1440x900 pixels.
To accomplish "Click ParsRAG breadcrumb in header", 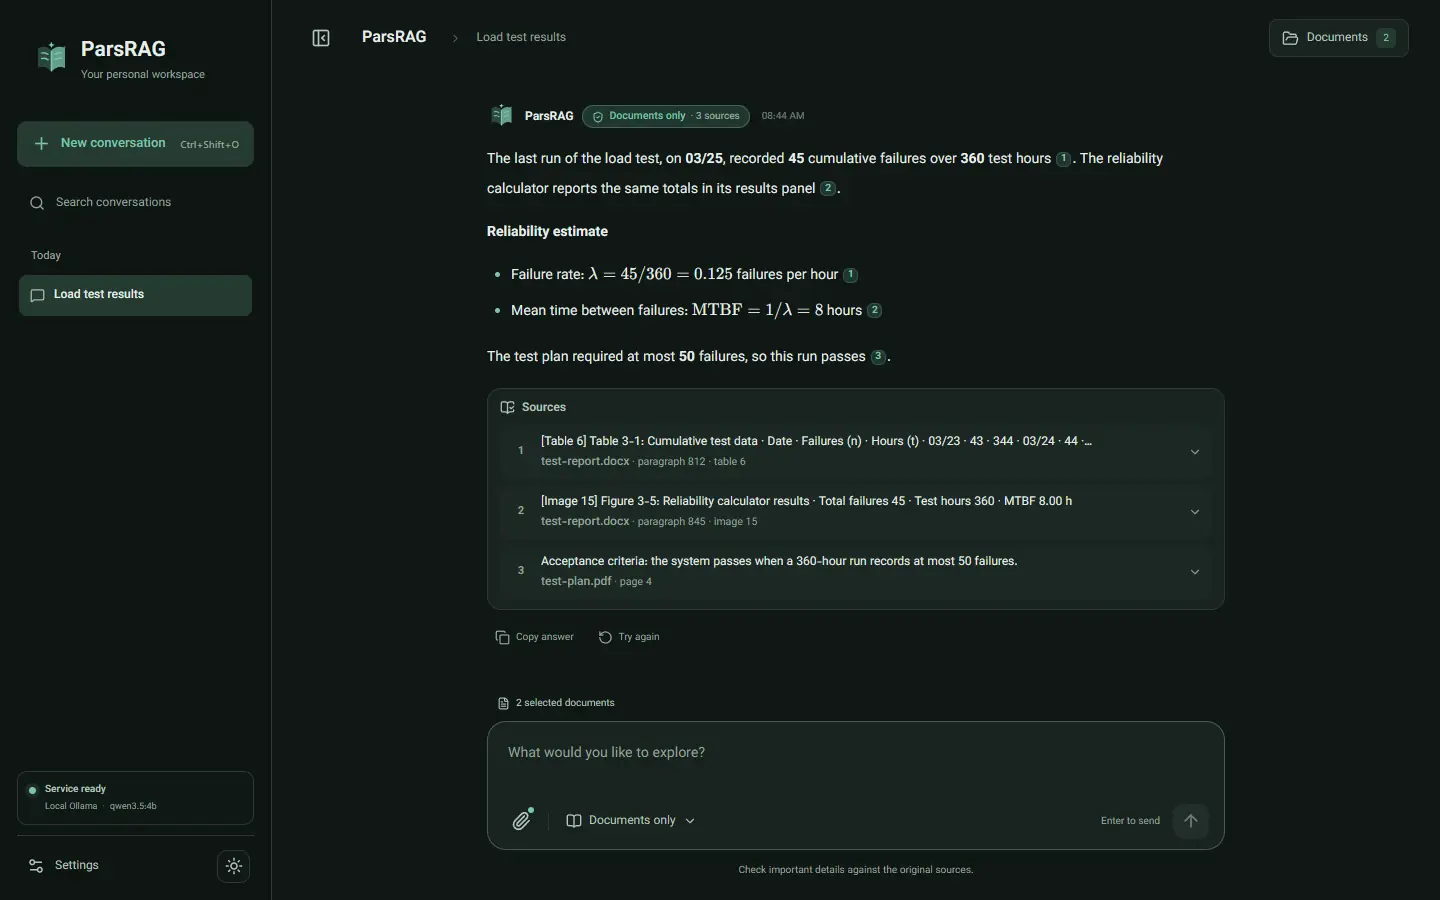I will click(394, 37).
